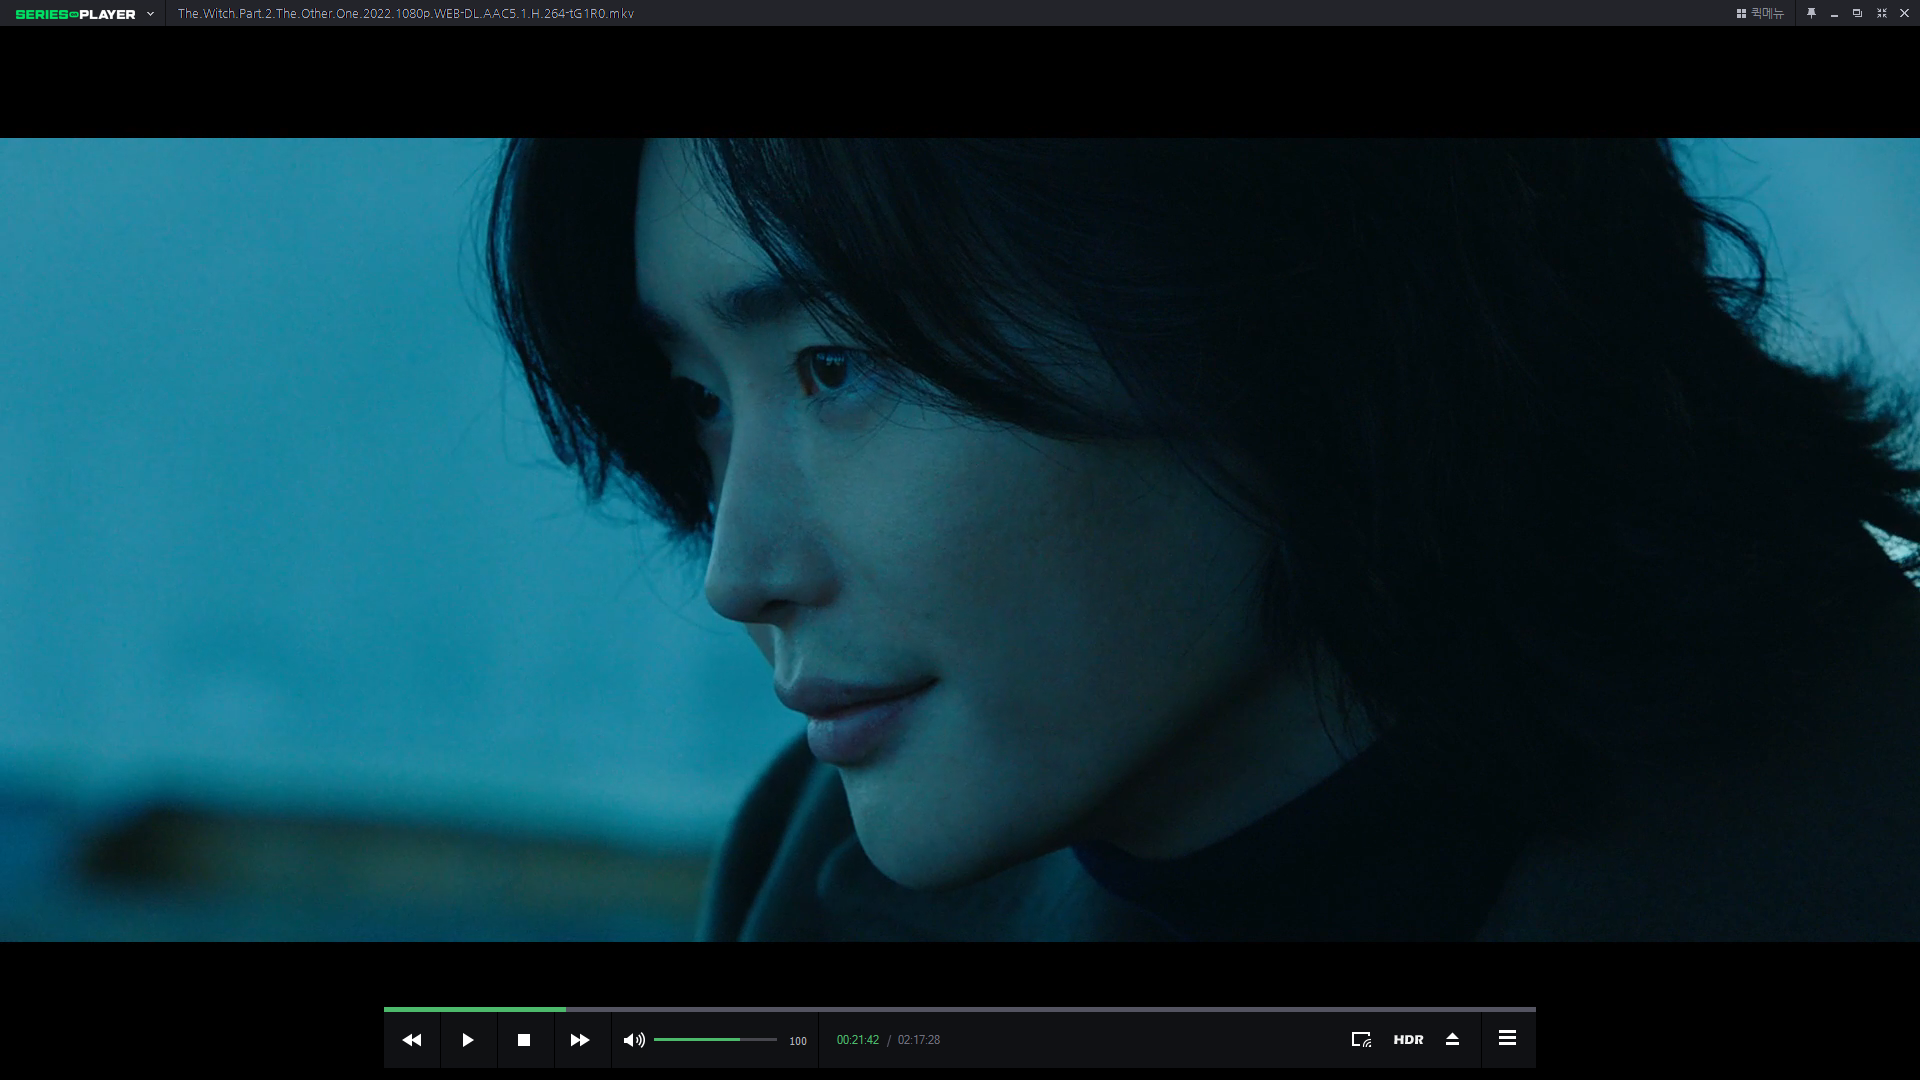Screen dimensions: 1920x1080
Task: Close the player window
Action: pos(1904,14)
